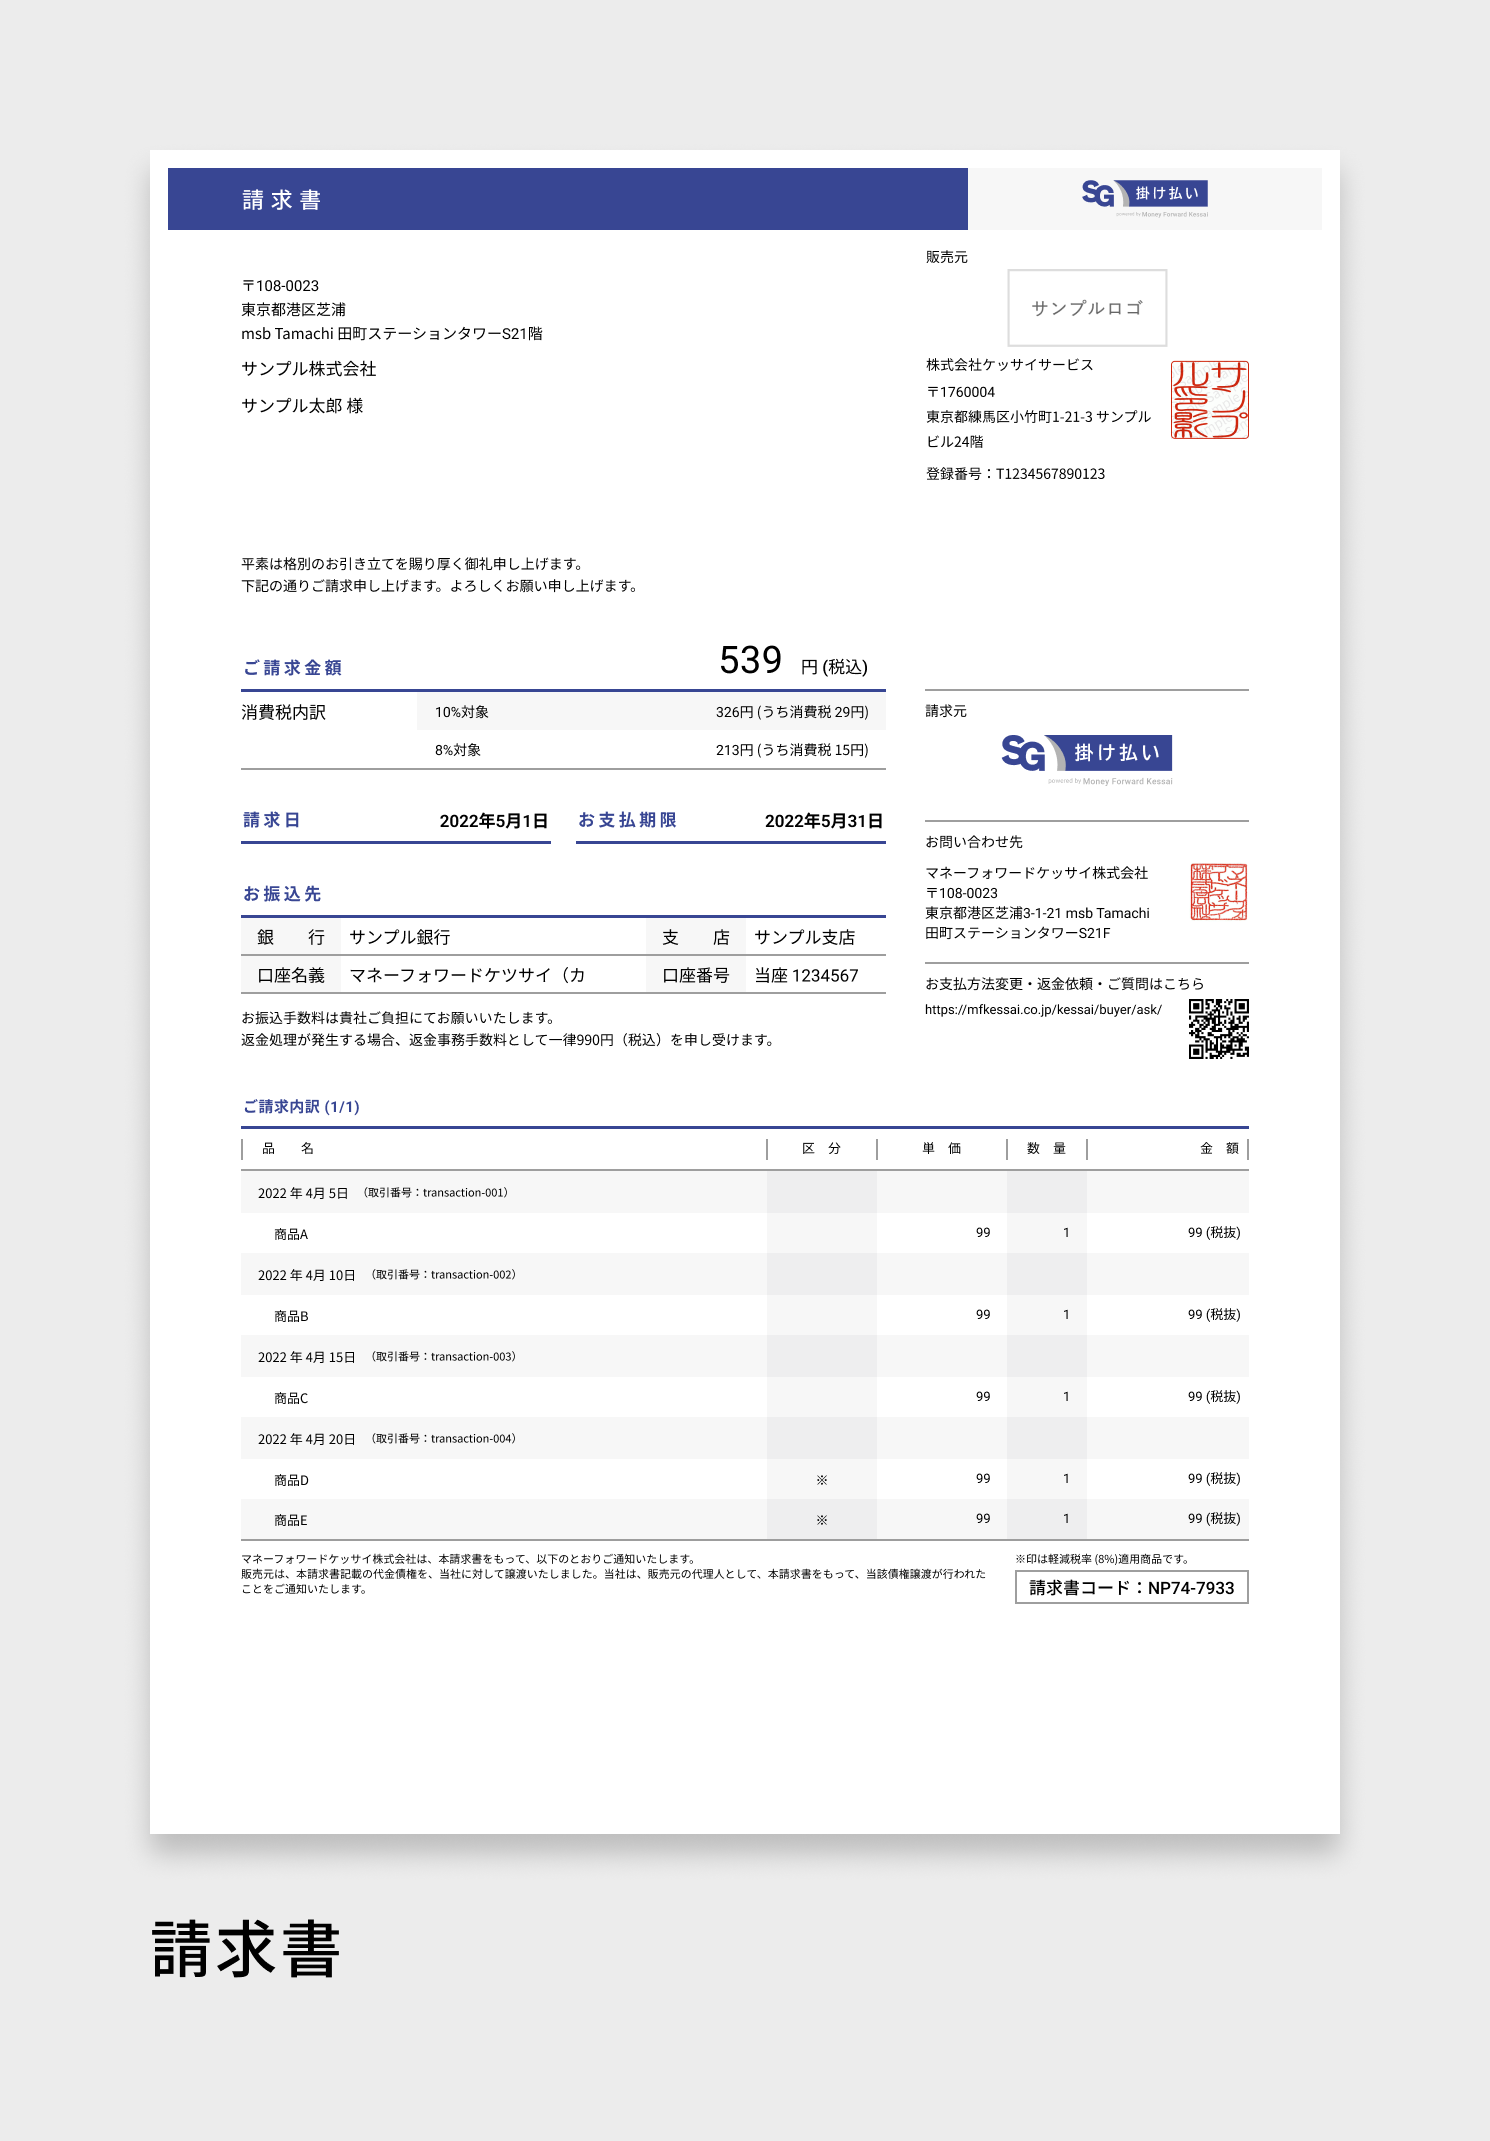The height and width of the screenshot is (2141, 1490).
Task: Click unit price 99 for 商品C
Action: coord(983,1397)
